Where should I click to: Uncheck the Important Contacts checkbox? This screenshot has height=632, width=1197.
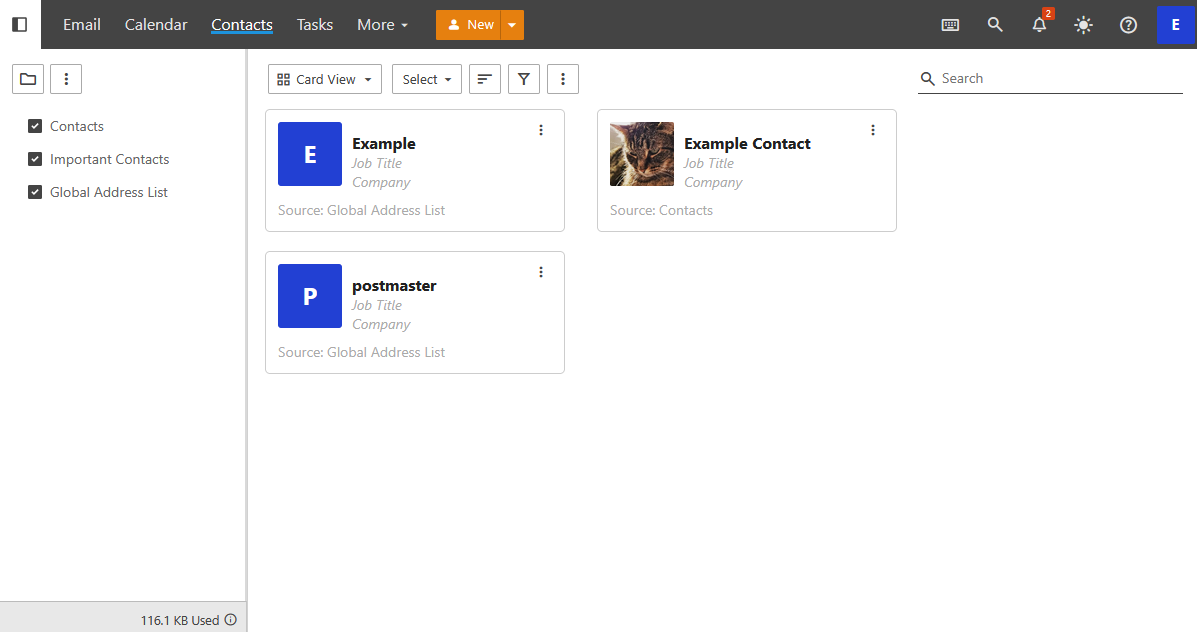click(35, 159)
